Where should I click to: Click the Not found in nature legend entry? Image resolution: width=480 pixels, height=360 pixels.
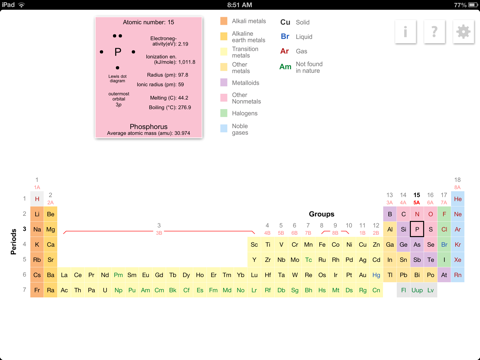coord(301,67)
